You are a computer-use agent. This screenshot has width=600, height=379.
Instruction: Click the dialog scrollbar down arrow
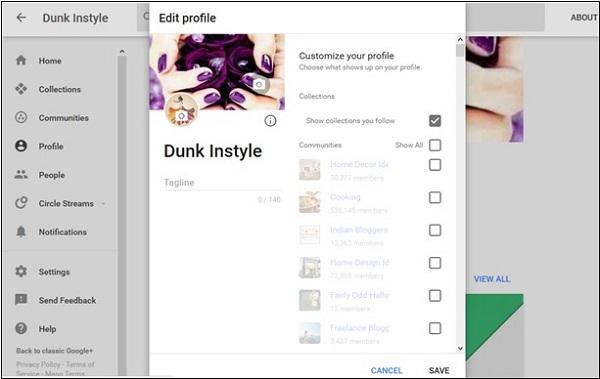(460, 348)
